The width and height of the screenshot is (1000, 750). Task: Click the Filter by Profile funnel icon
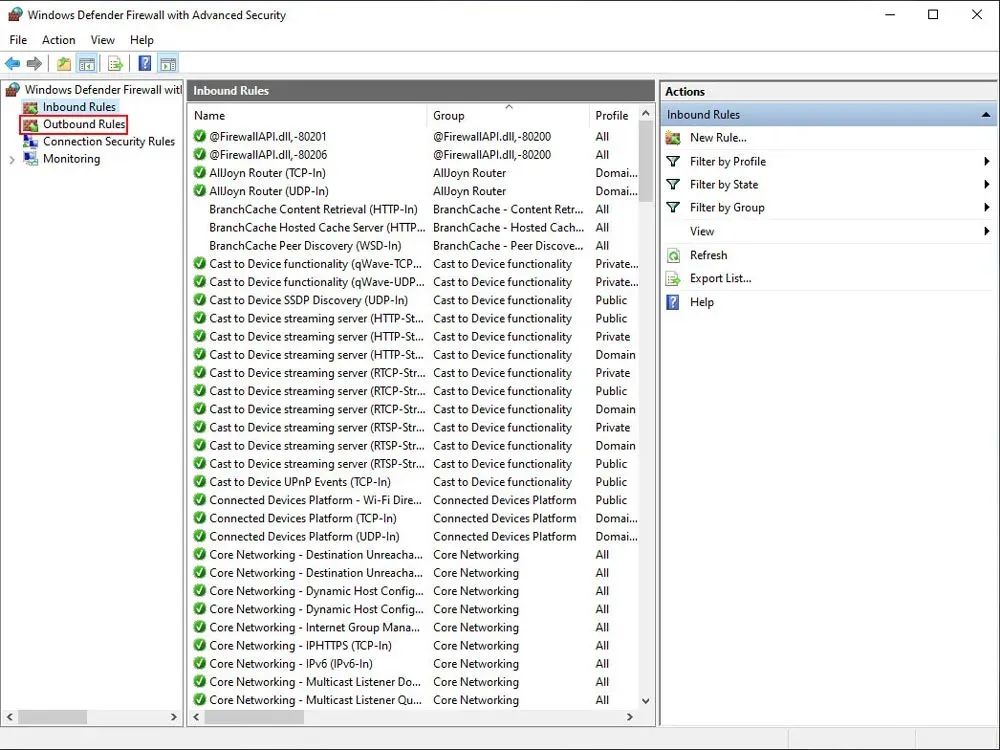point(673,161)
